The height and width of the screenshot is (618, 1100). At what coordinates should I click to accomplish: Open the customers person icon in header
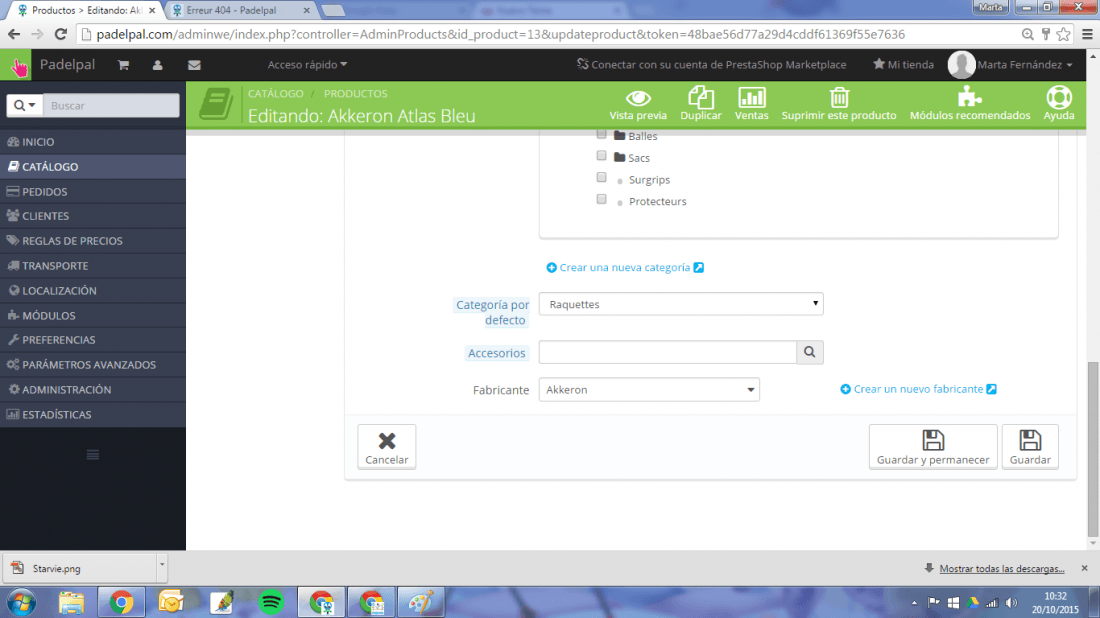[x=157, y=65]
